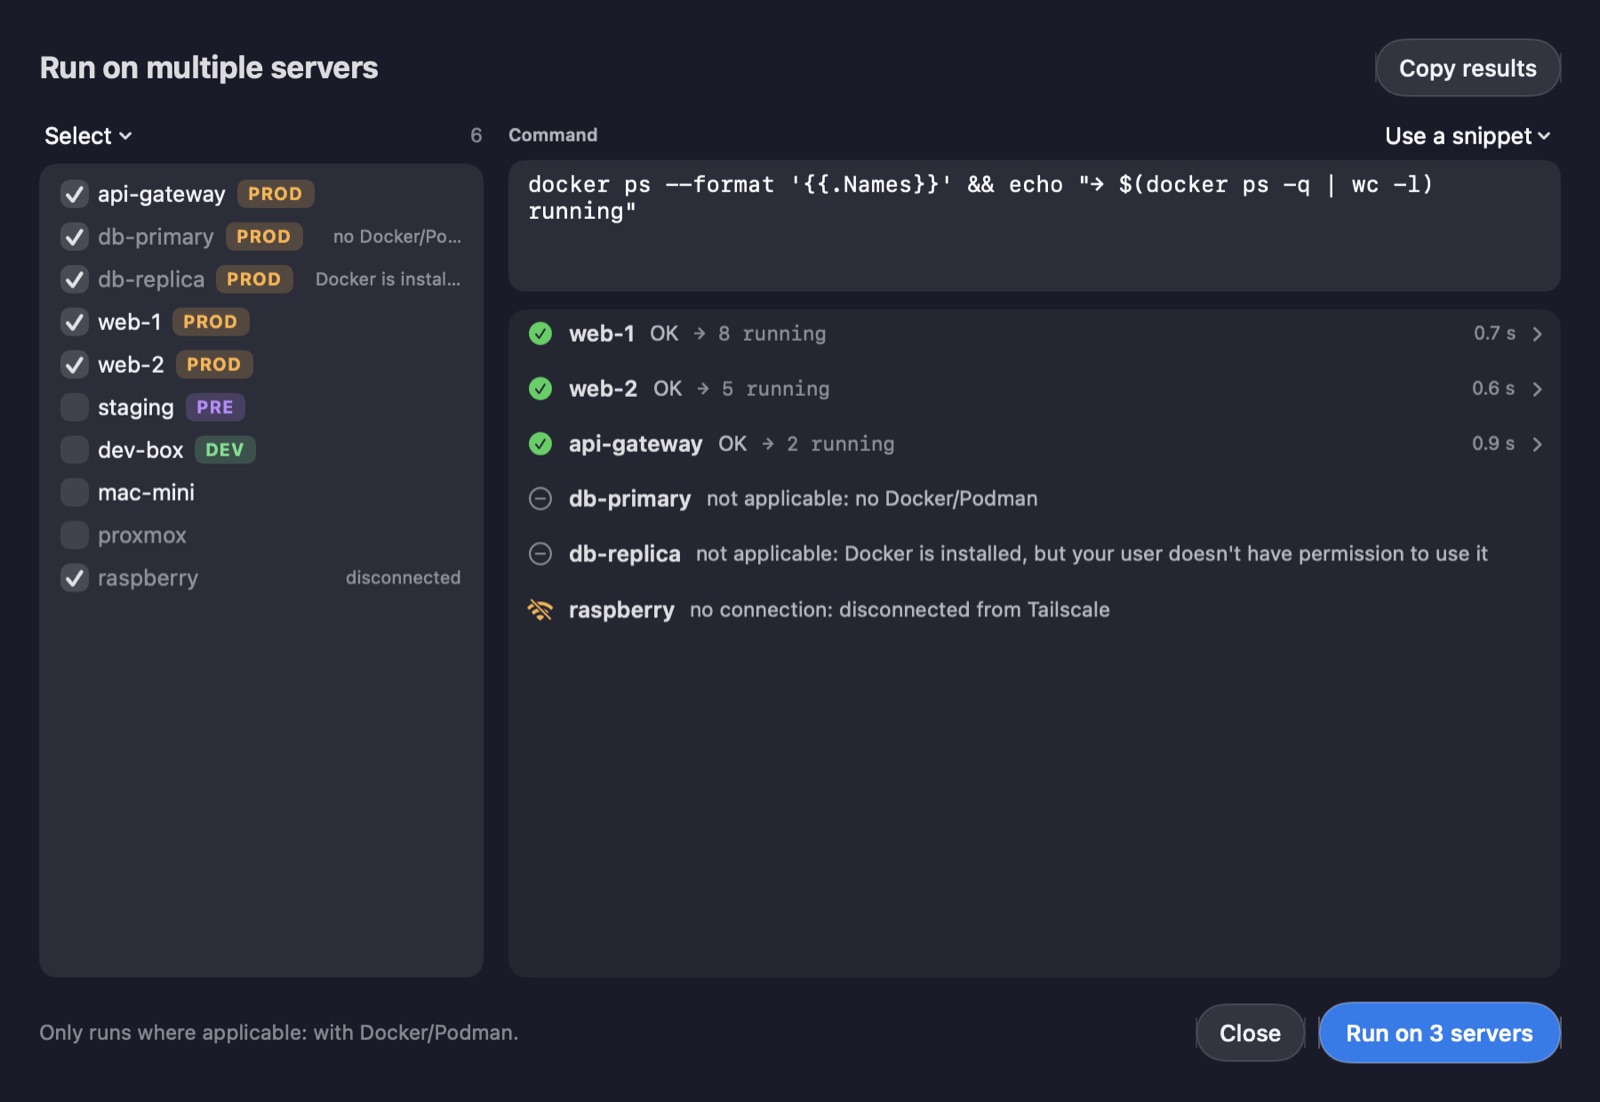Uncheck the raspberry server checkbox
1600x1102 pixels.
click(x=74, y=578)
